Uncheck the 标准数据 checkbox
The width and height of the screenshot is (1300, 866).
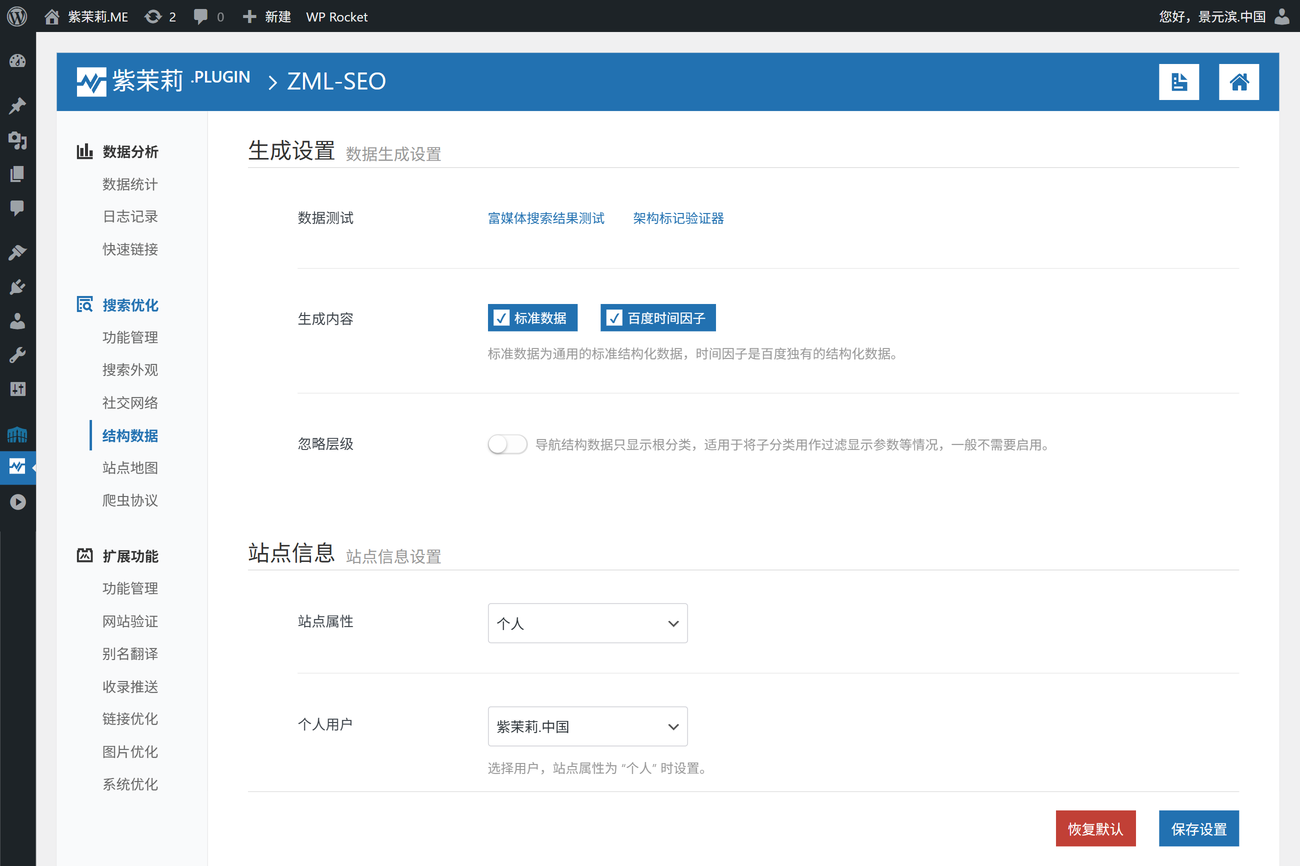[501, 318]
